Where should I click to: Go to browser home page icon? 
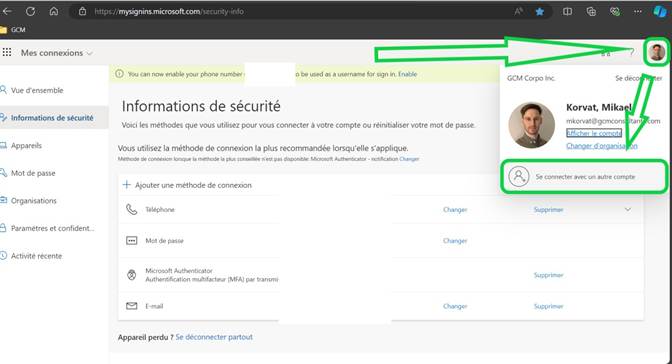pos(54,11)
